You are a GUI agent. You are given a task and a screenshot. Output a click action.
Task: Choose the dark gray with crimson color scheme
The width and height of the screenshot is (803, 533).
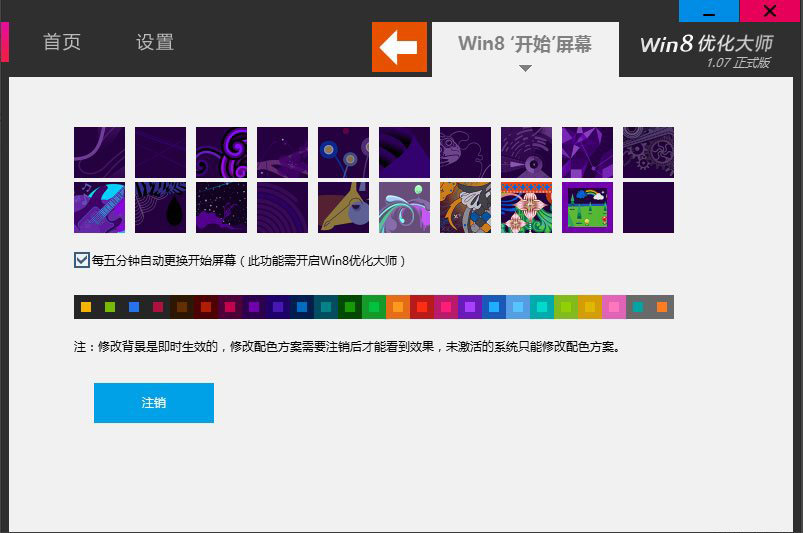[158, 307]
